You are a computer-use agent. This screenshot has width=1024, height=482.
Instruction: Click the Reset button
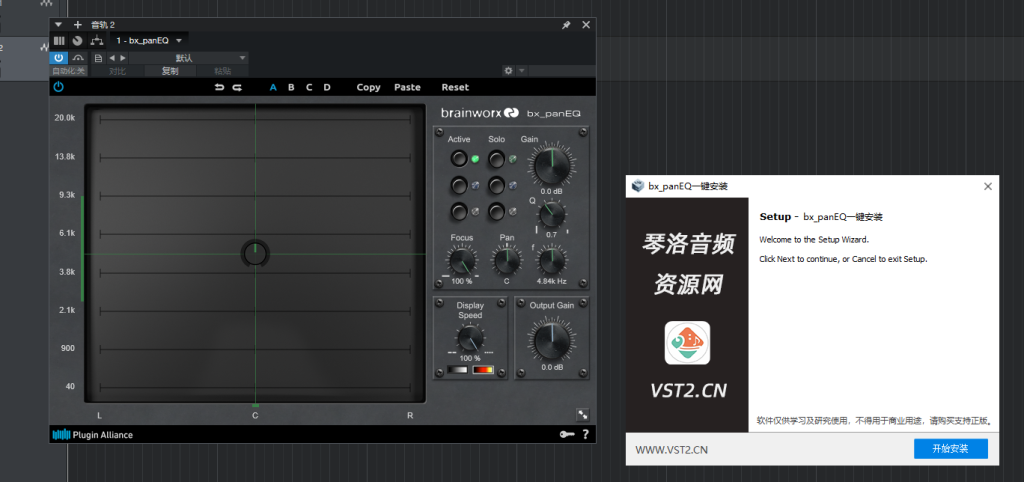click(455, 87)
